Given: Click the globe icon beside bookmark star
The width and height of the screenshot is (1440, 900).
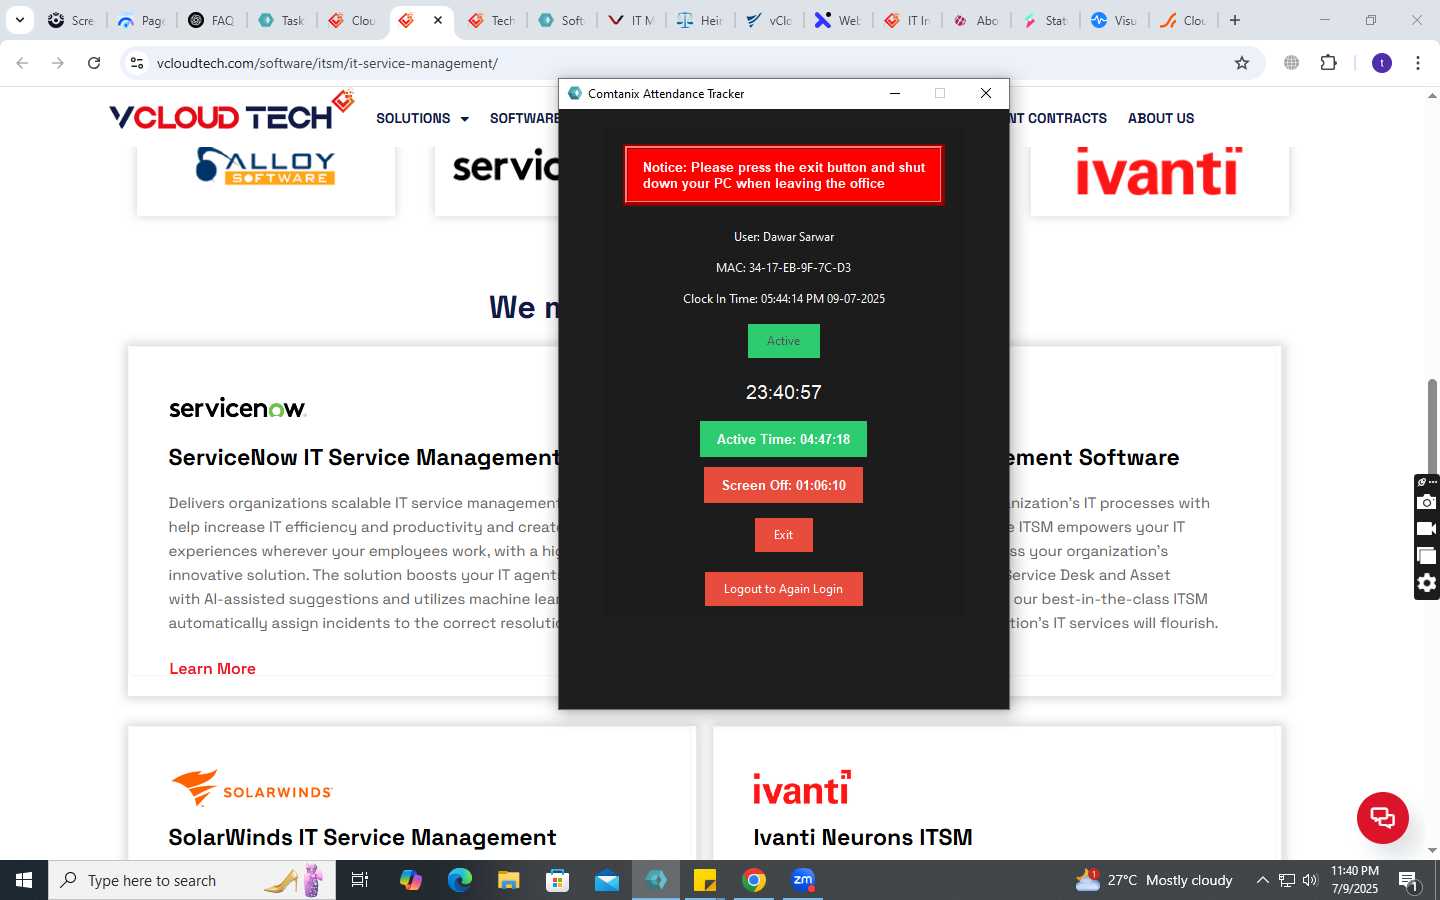Looking at the screenshot, I should [x=1291, y=63].
